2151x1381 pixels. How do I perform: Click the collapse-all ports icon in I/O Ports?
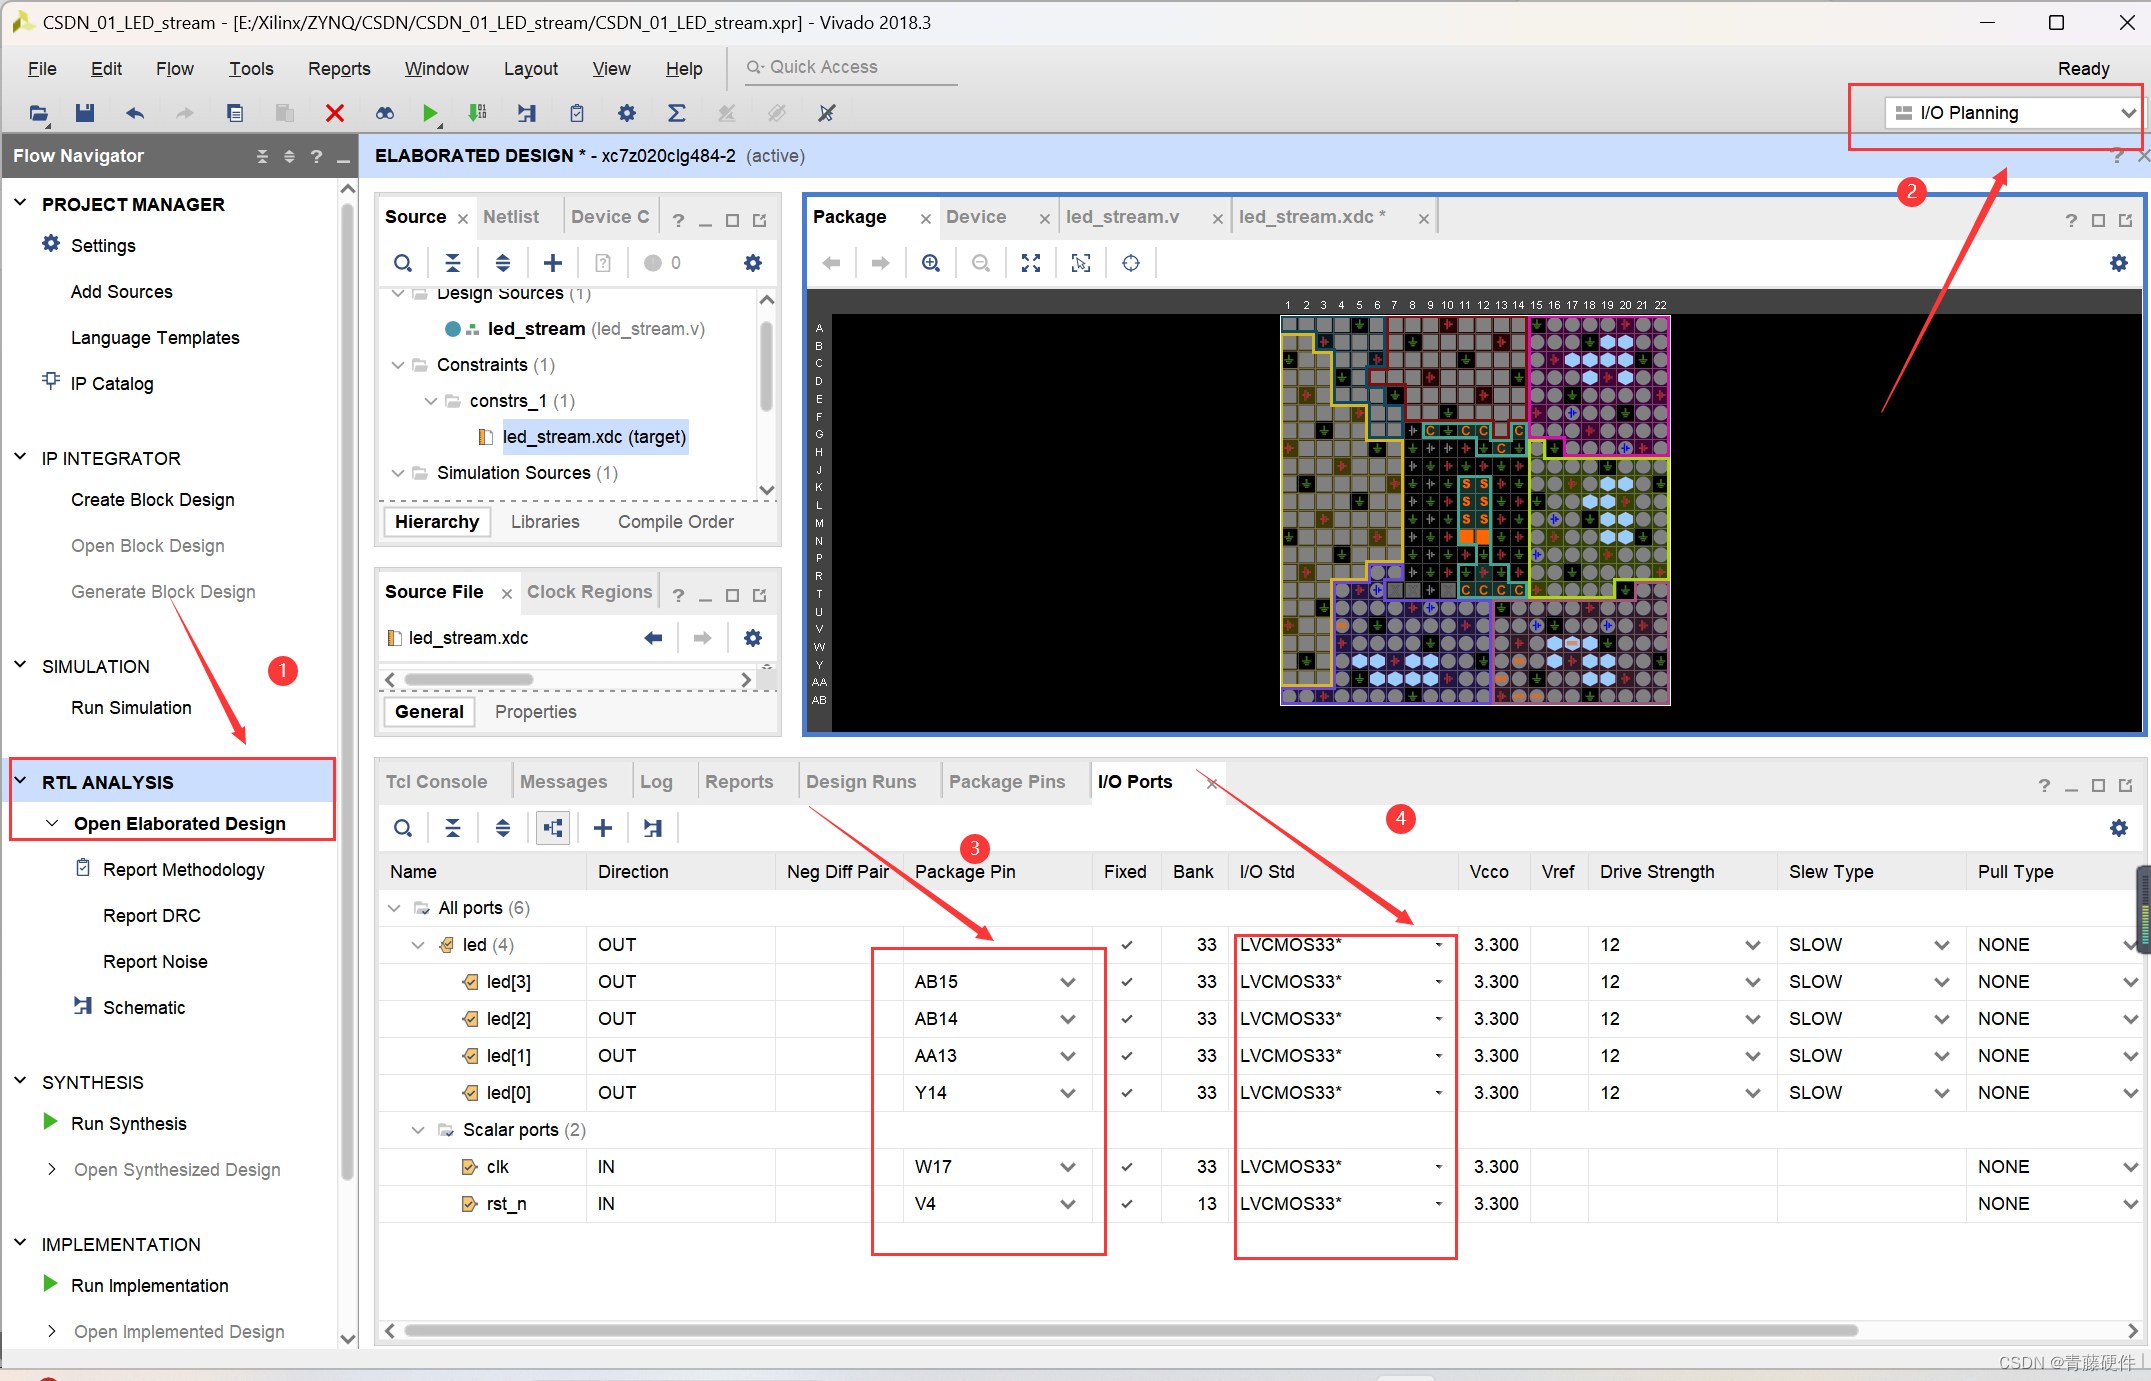(x=453, y=826)
